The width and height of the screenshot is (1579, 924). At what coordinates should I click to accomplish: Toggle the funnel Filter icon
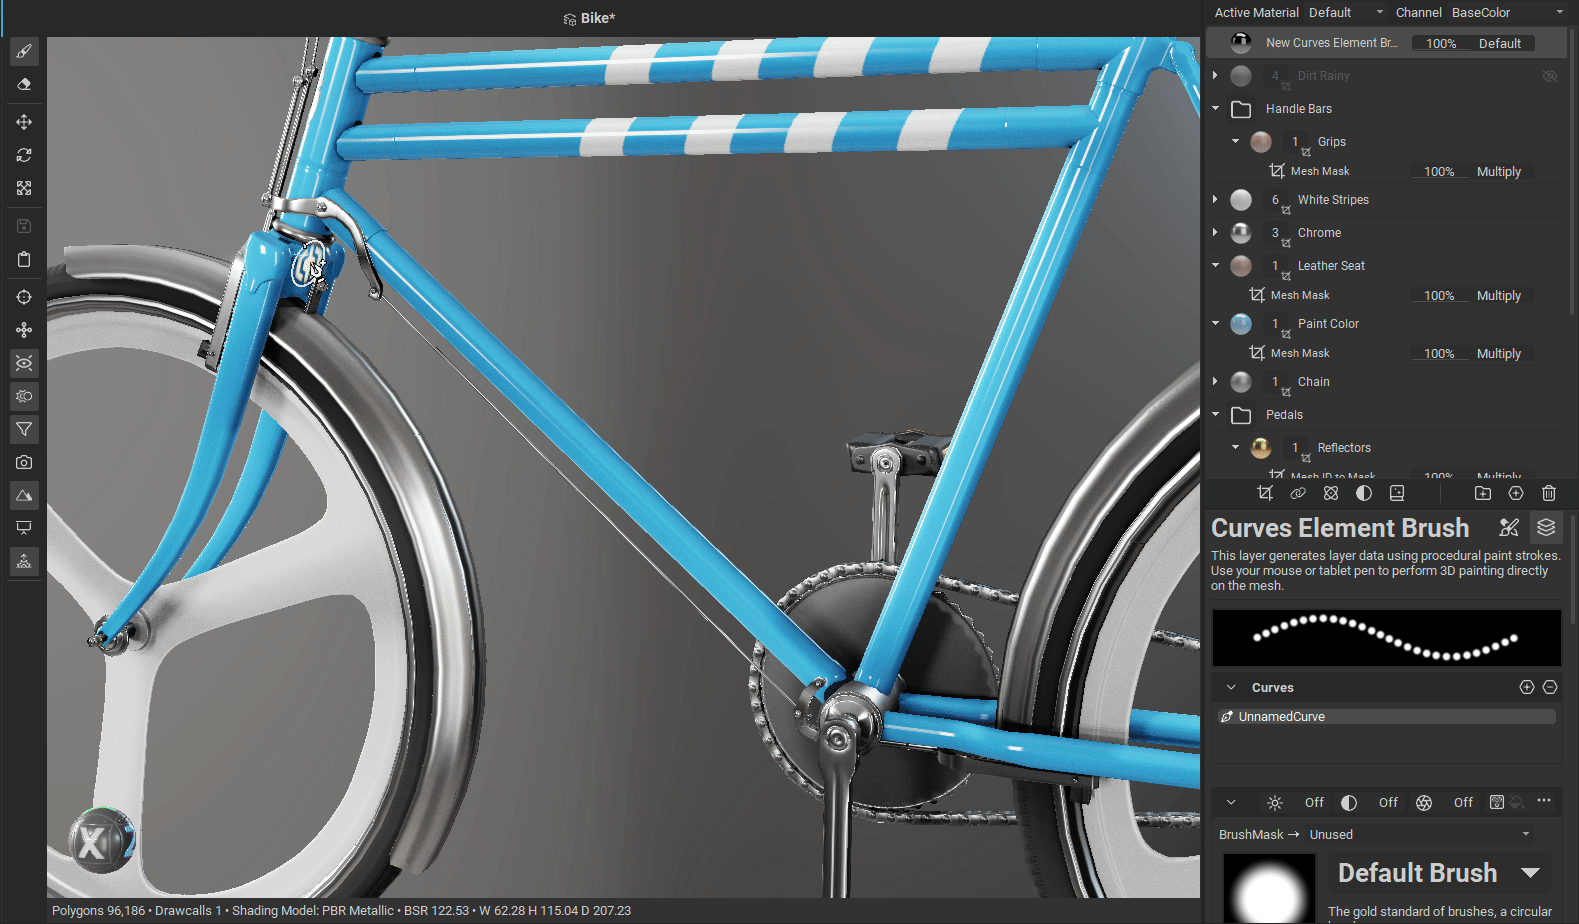coord(24,429)
